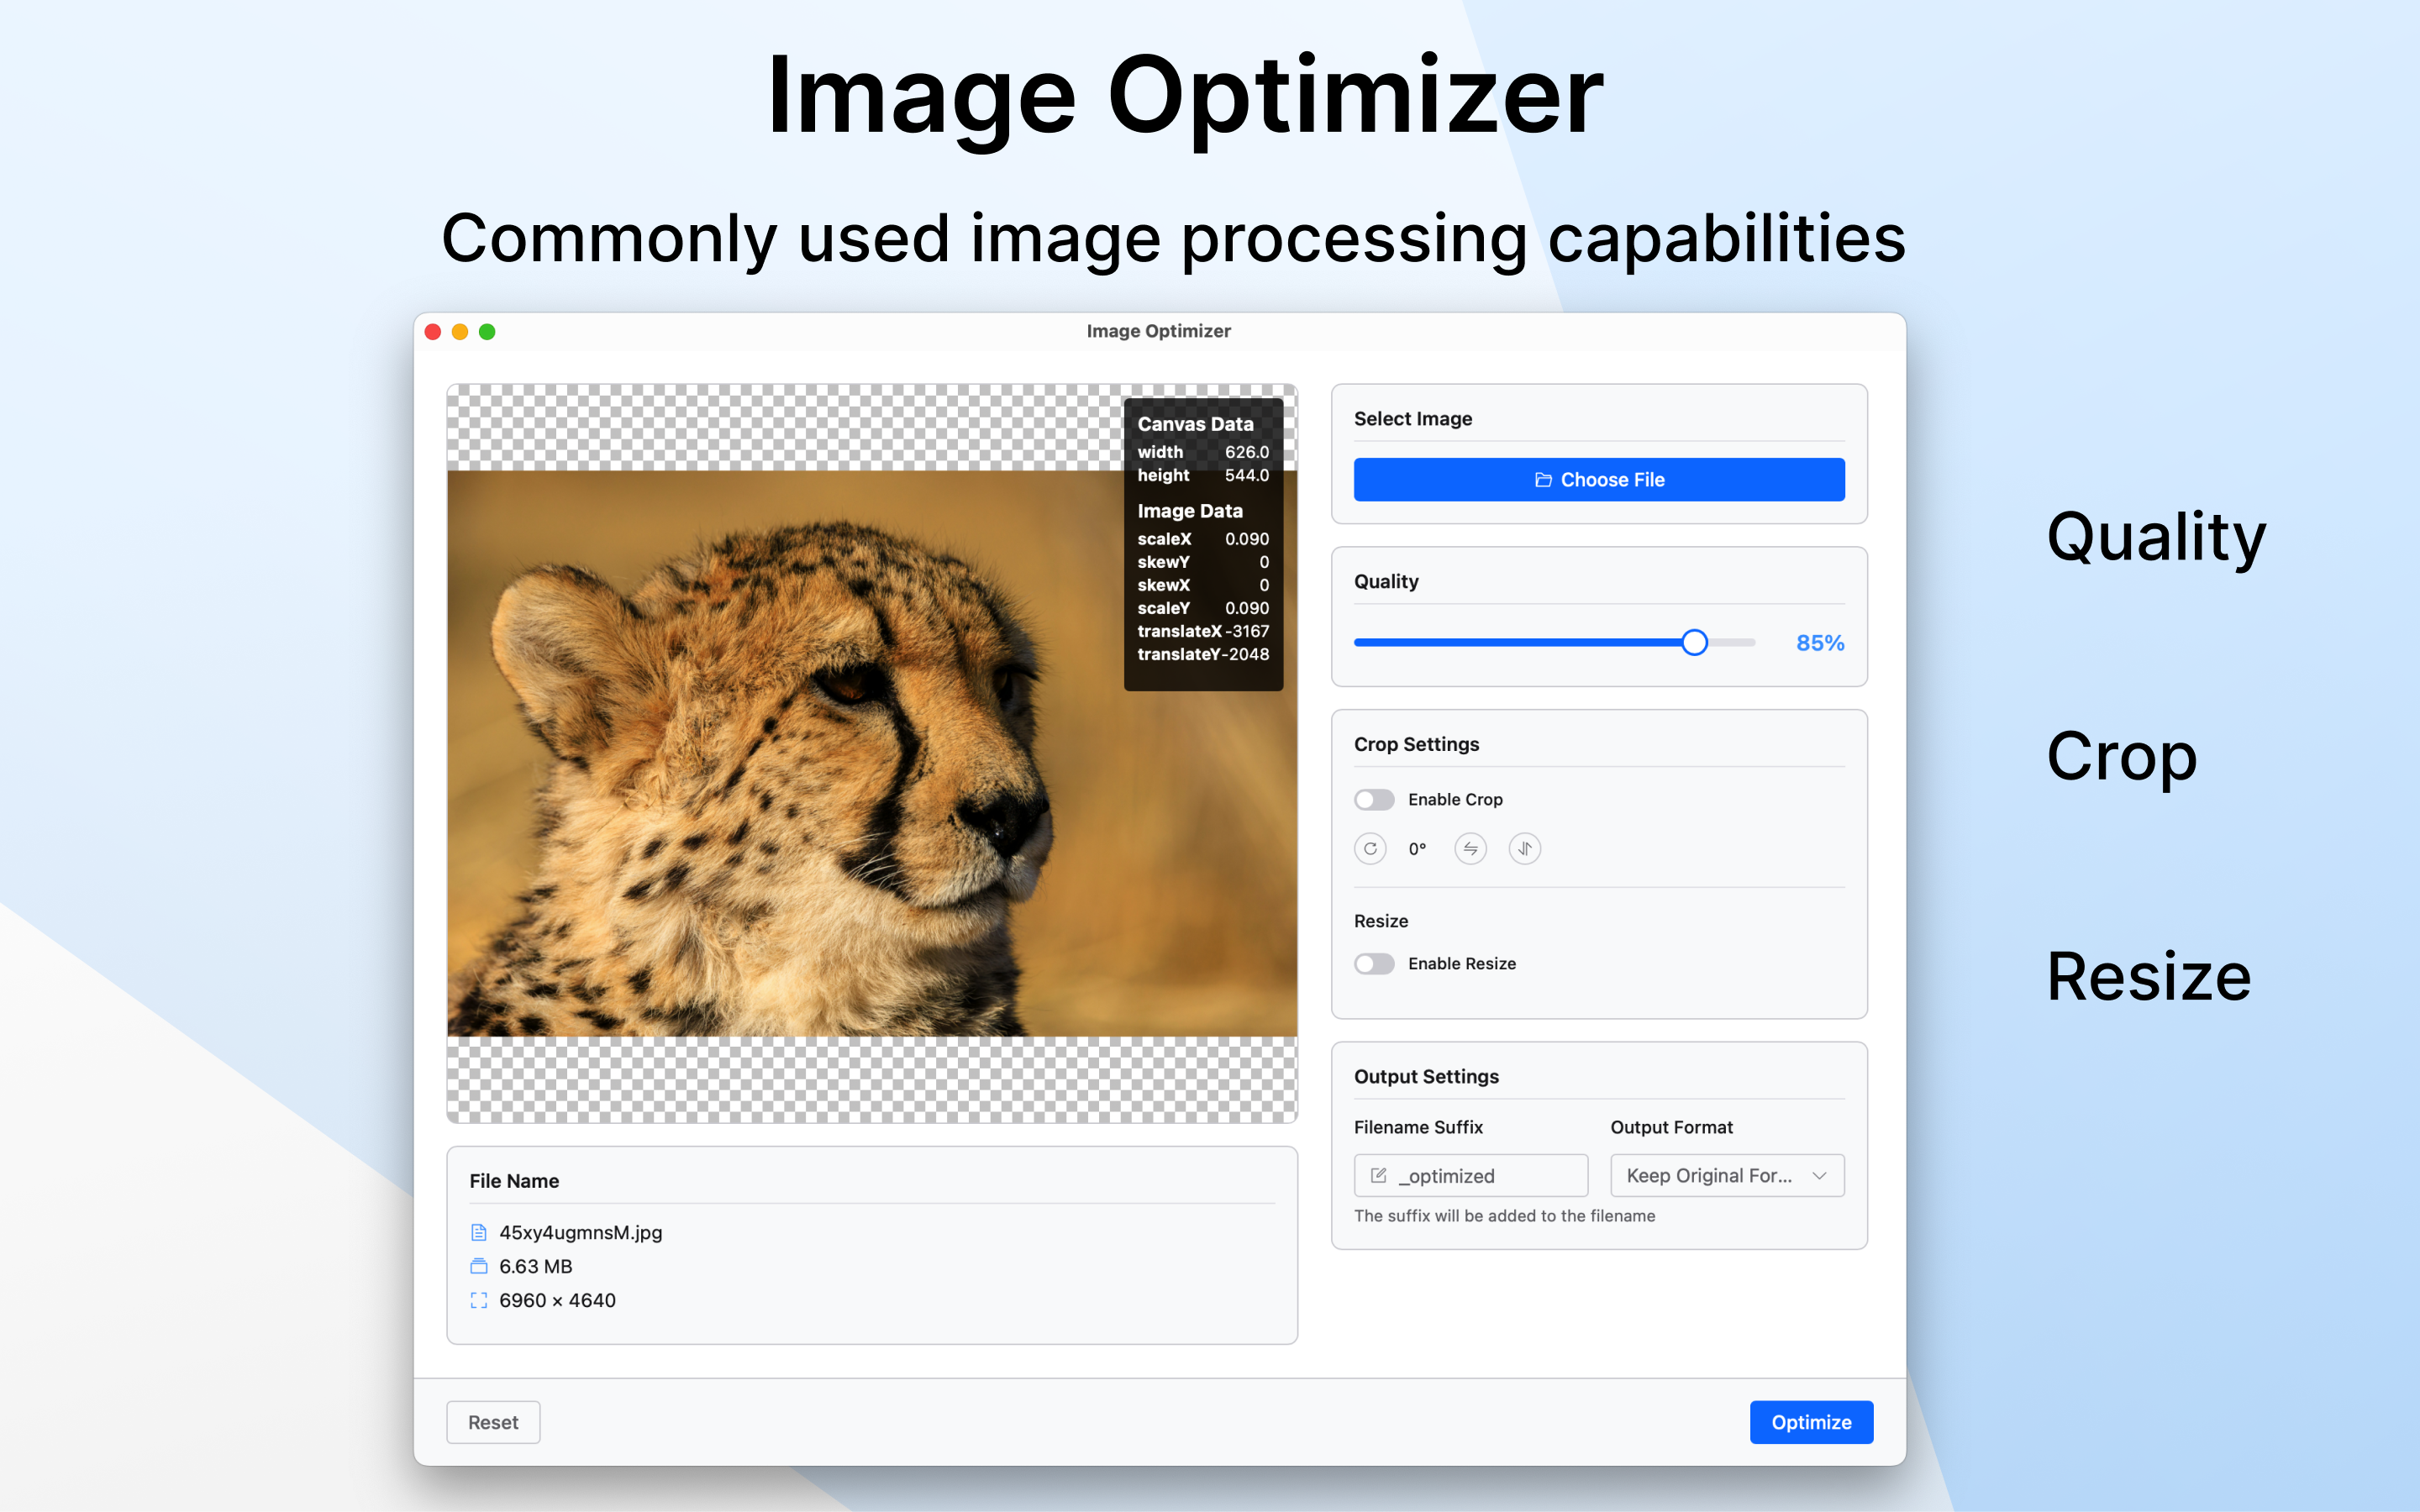
Task: Click the dimensions icon beside 6960 × 4640
Action: (480, 1300)
